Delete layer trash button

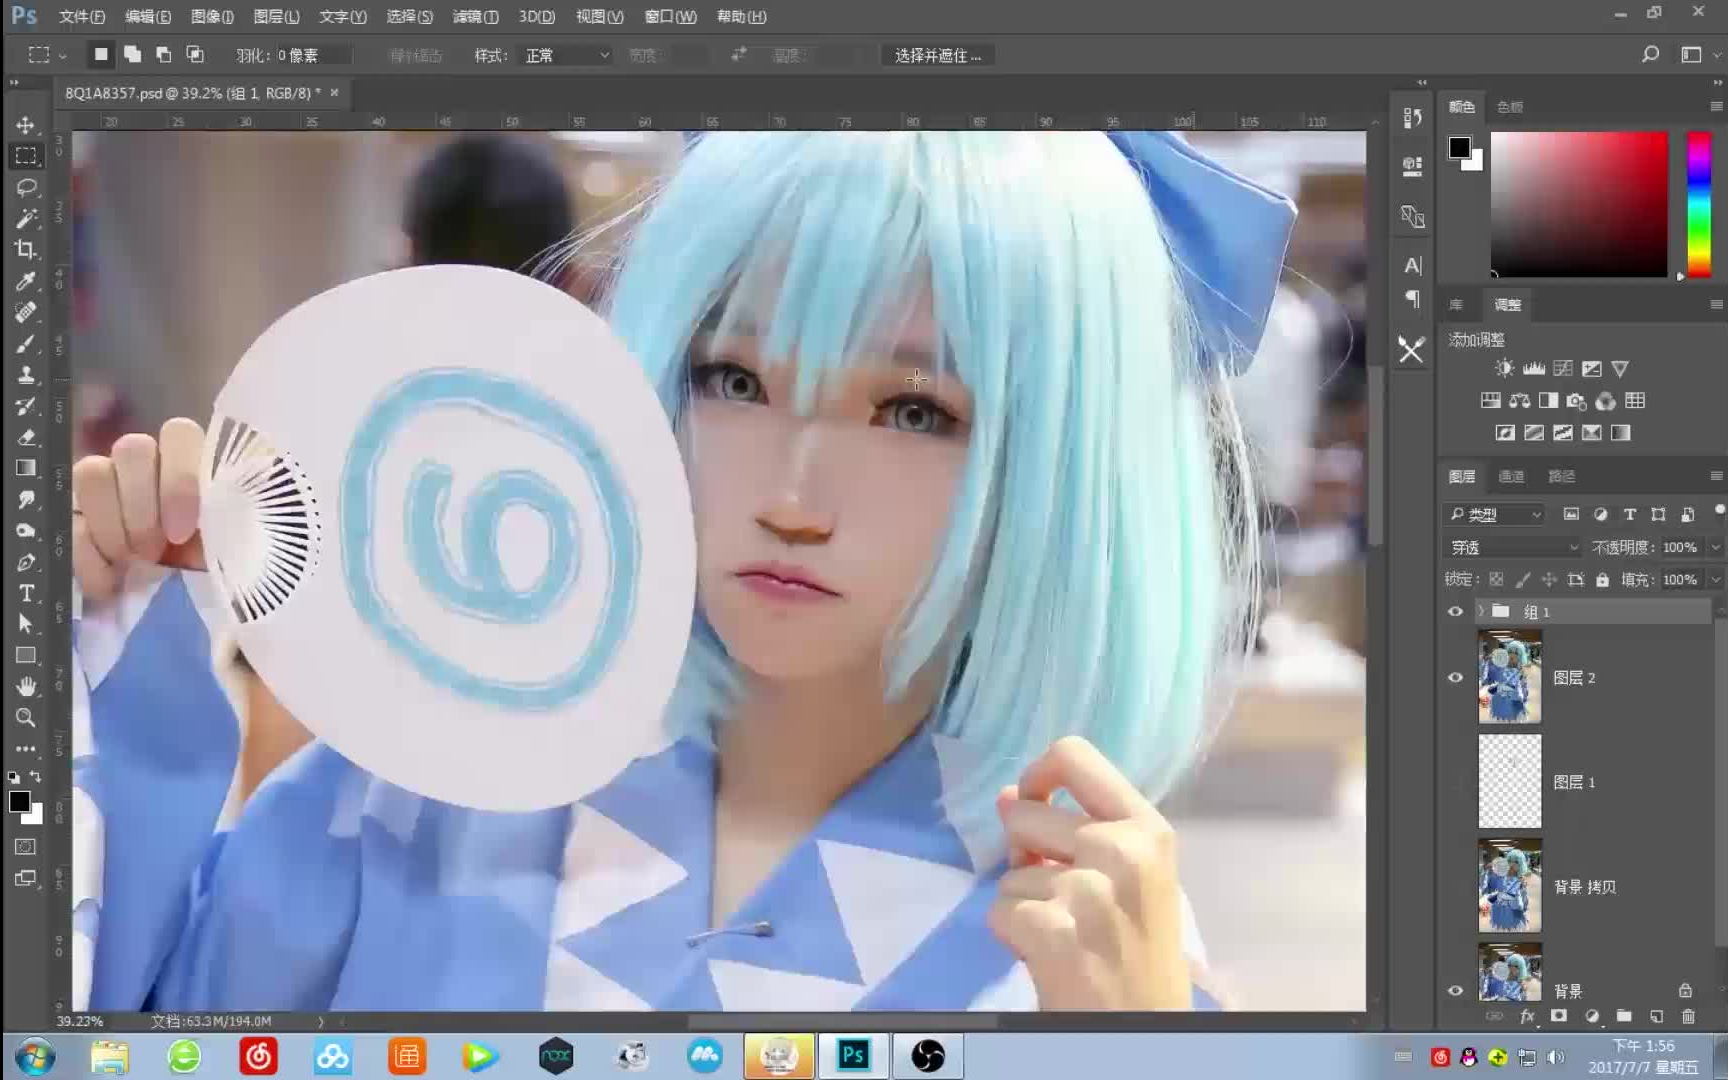tap(1689, 1016)
